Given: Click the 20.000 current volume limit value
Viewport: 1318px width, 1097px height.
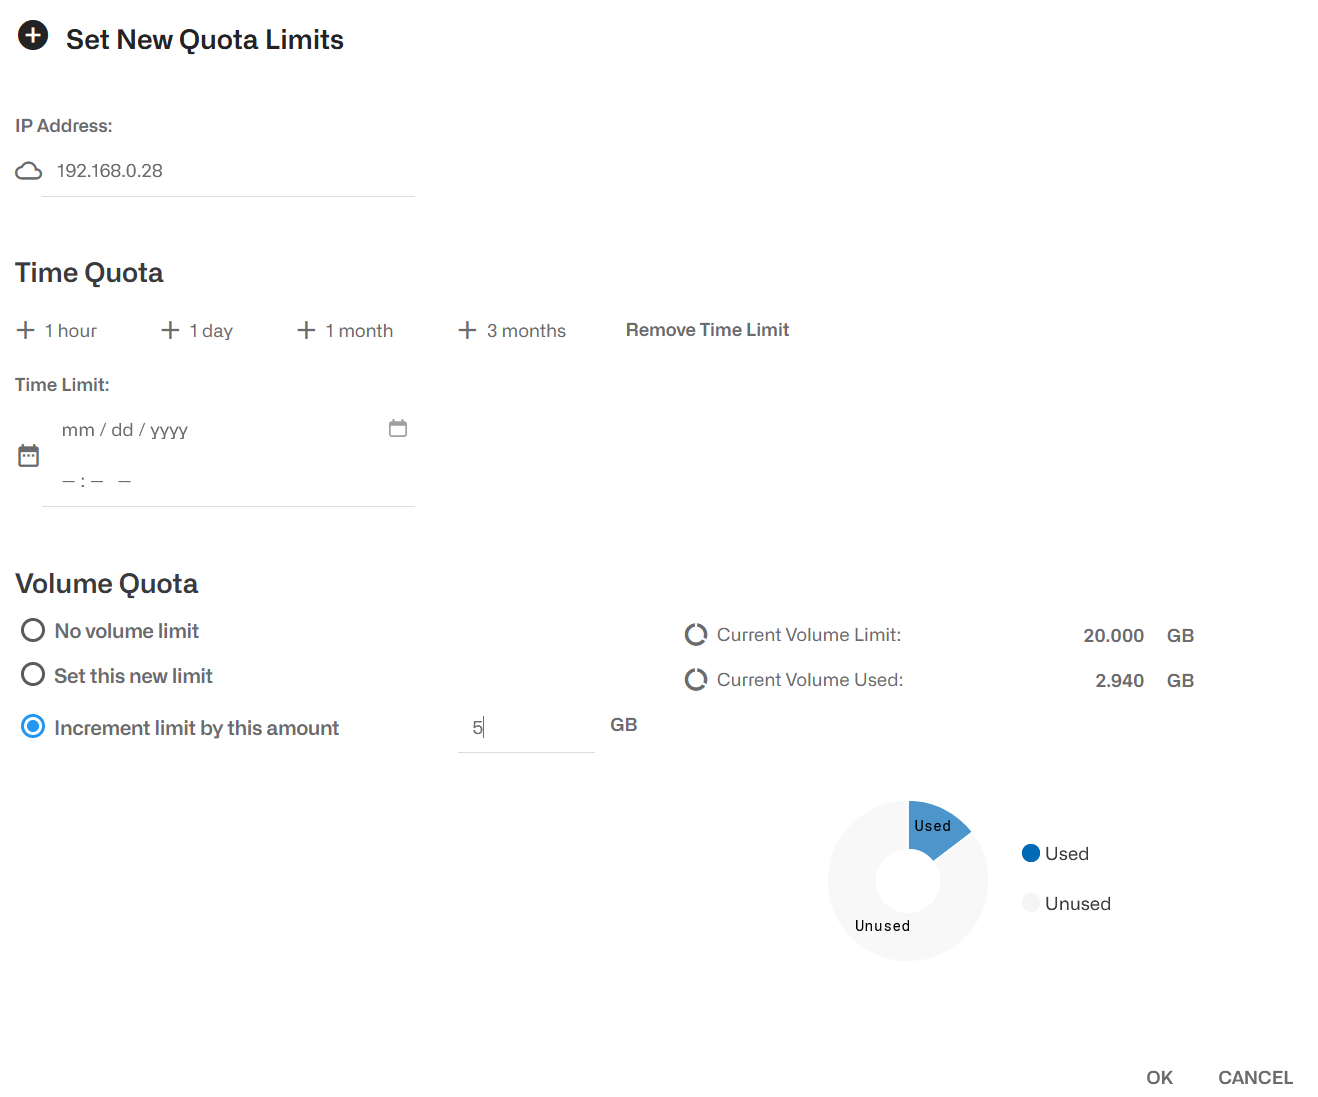Looking at the screenshot, I should 1113,636.
